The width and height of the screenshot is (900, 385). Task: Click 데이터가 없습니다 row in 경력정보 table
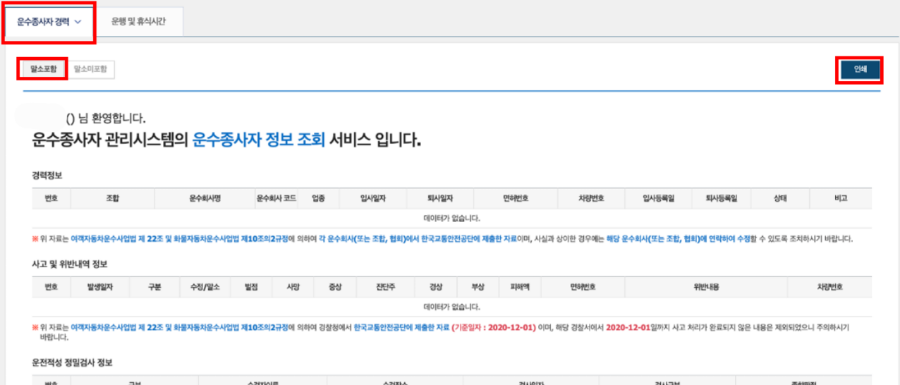point(452,218)
